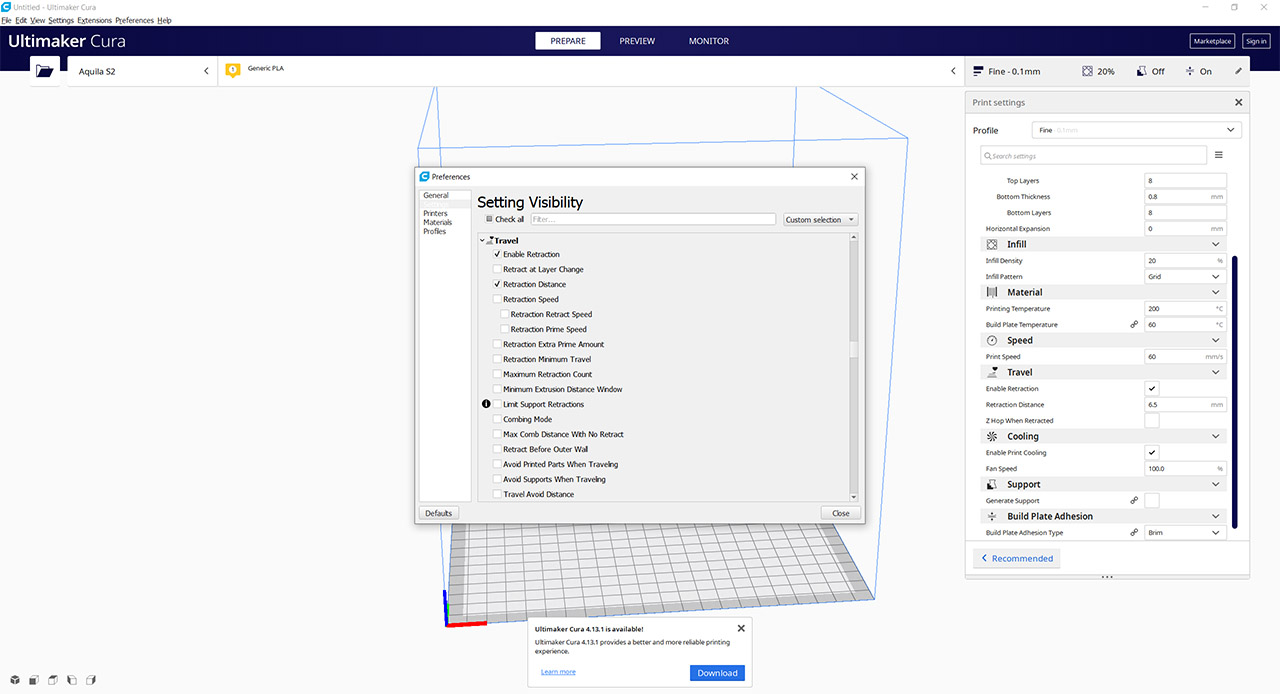This screenshot has height=694, width=1280.
Task: Click the Support category icon
Action: pyautogui.click(x=992, y=484)
